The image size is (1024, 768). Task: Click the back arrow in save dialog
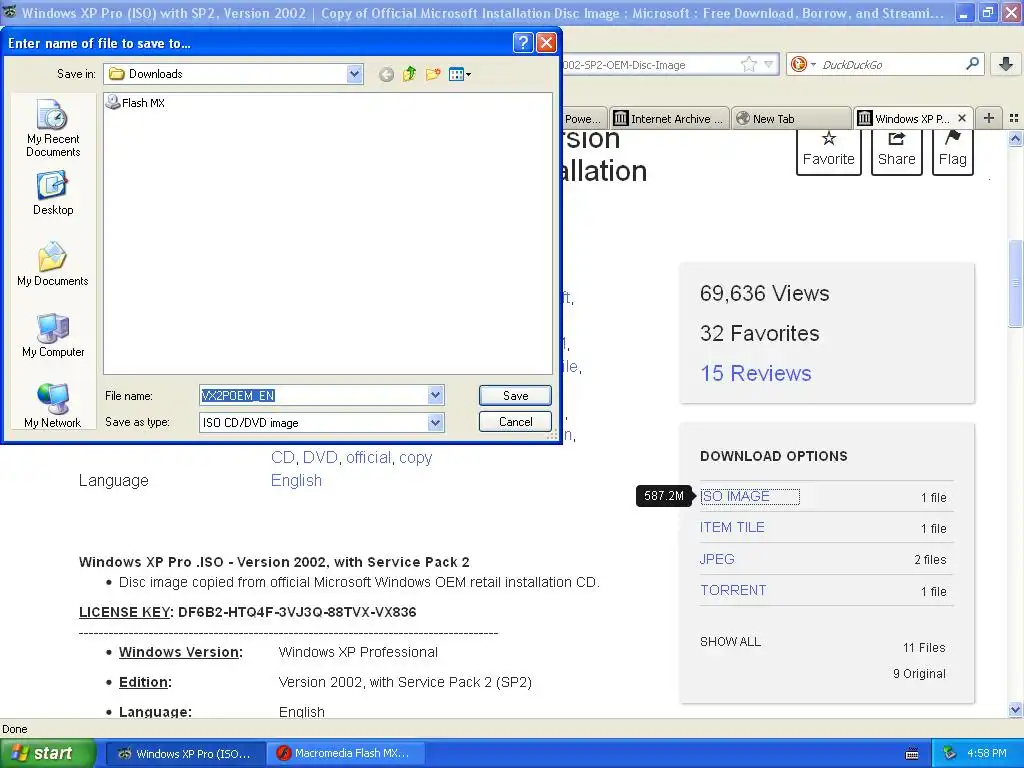[386, 74]
